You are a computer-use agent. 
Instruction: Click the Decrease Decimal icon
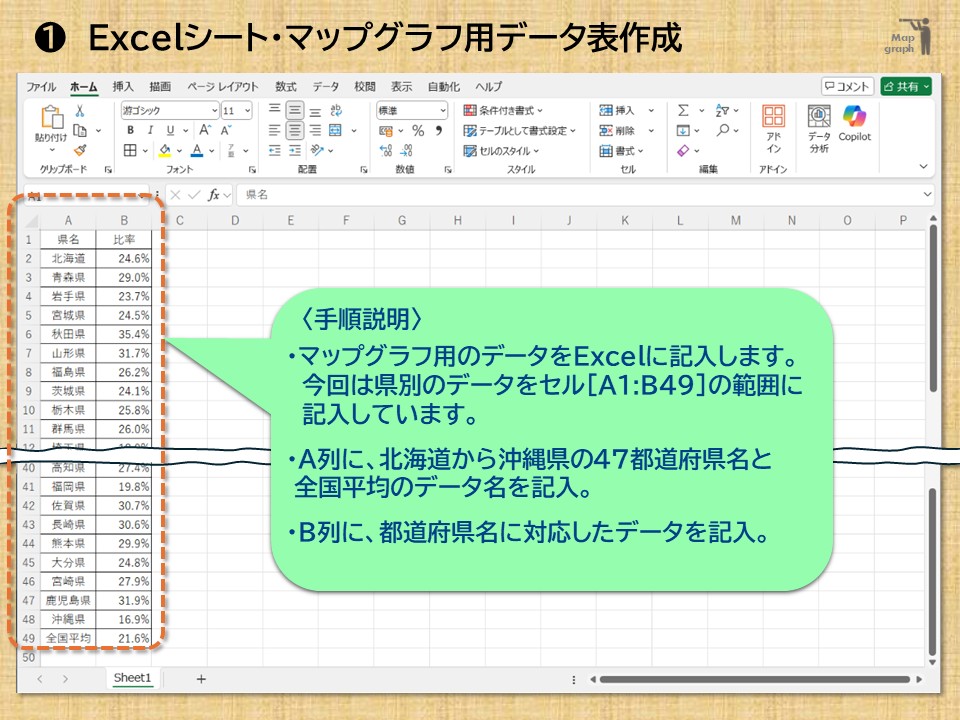[407, 150]
